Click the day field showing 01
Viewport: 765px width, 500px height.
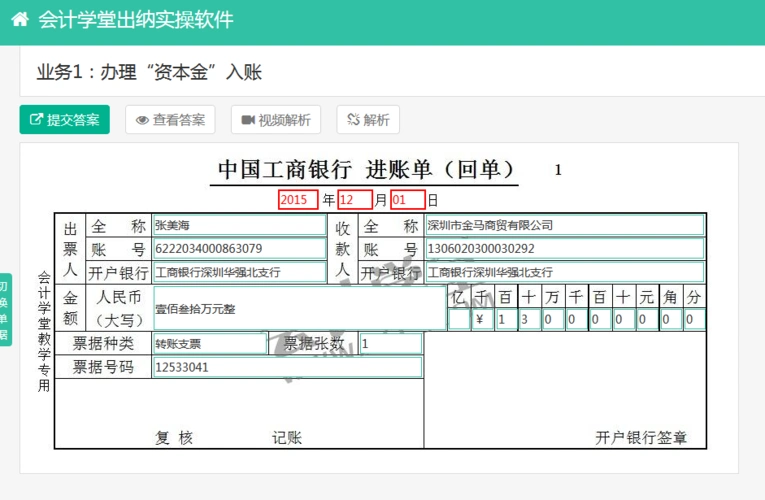pos(408,200)
